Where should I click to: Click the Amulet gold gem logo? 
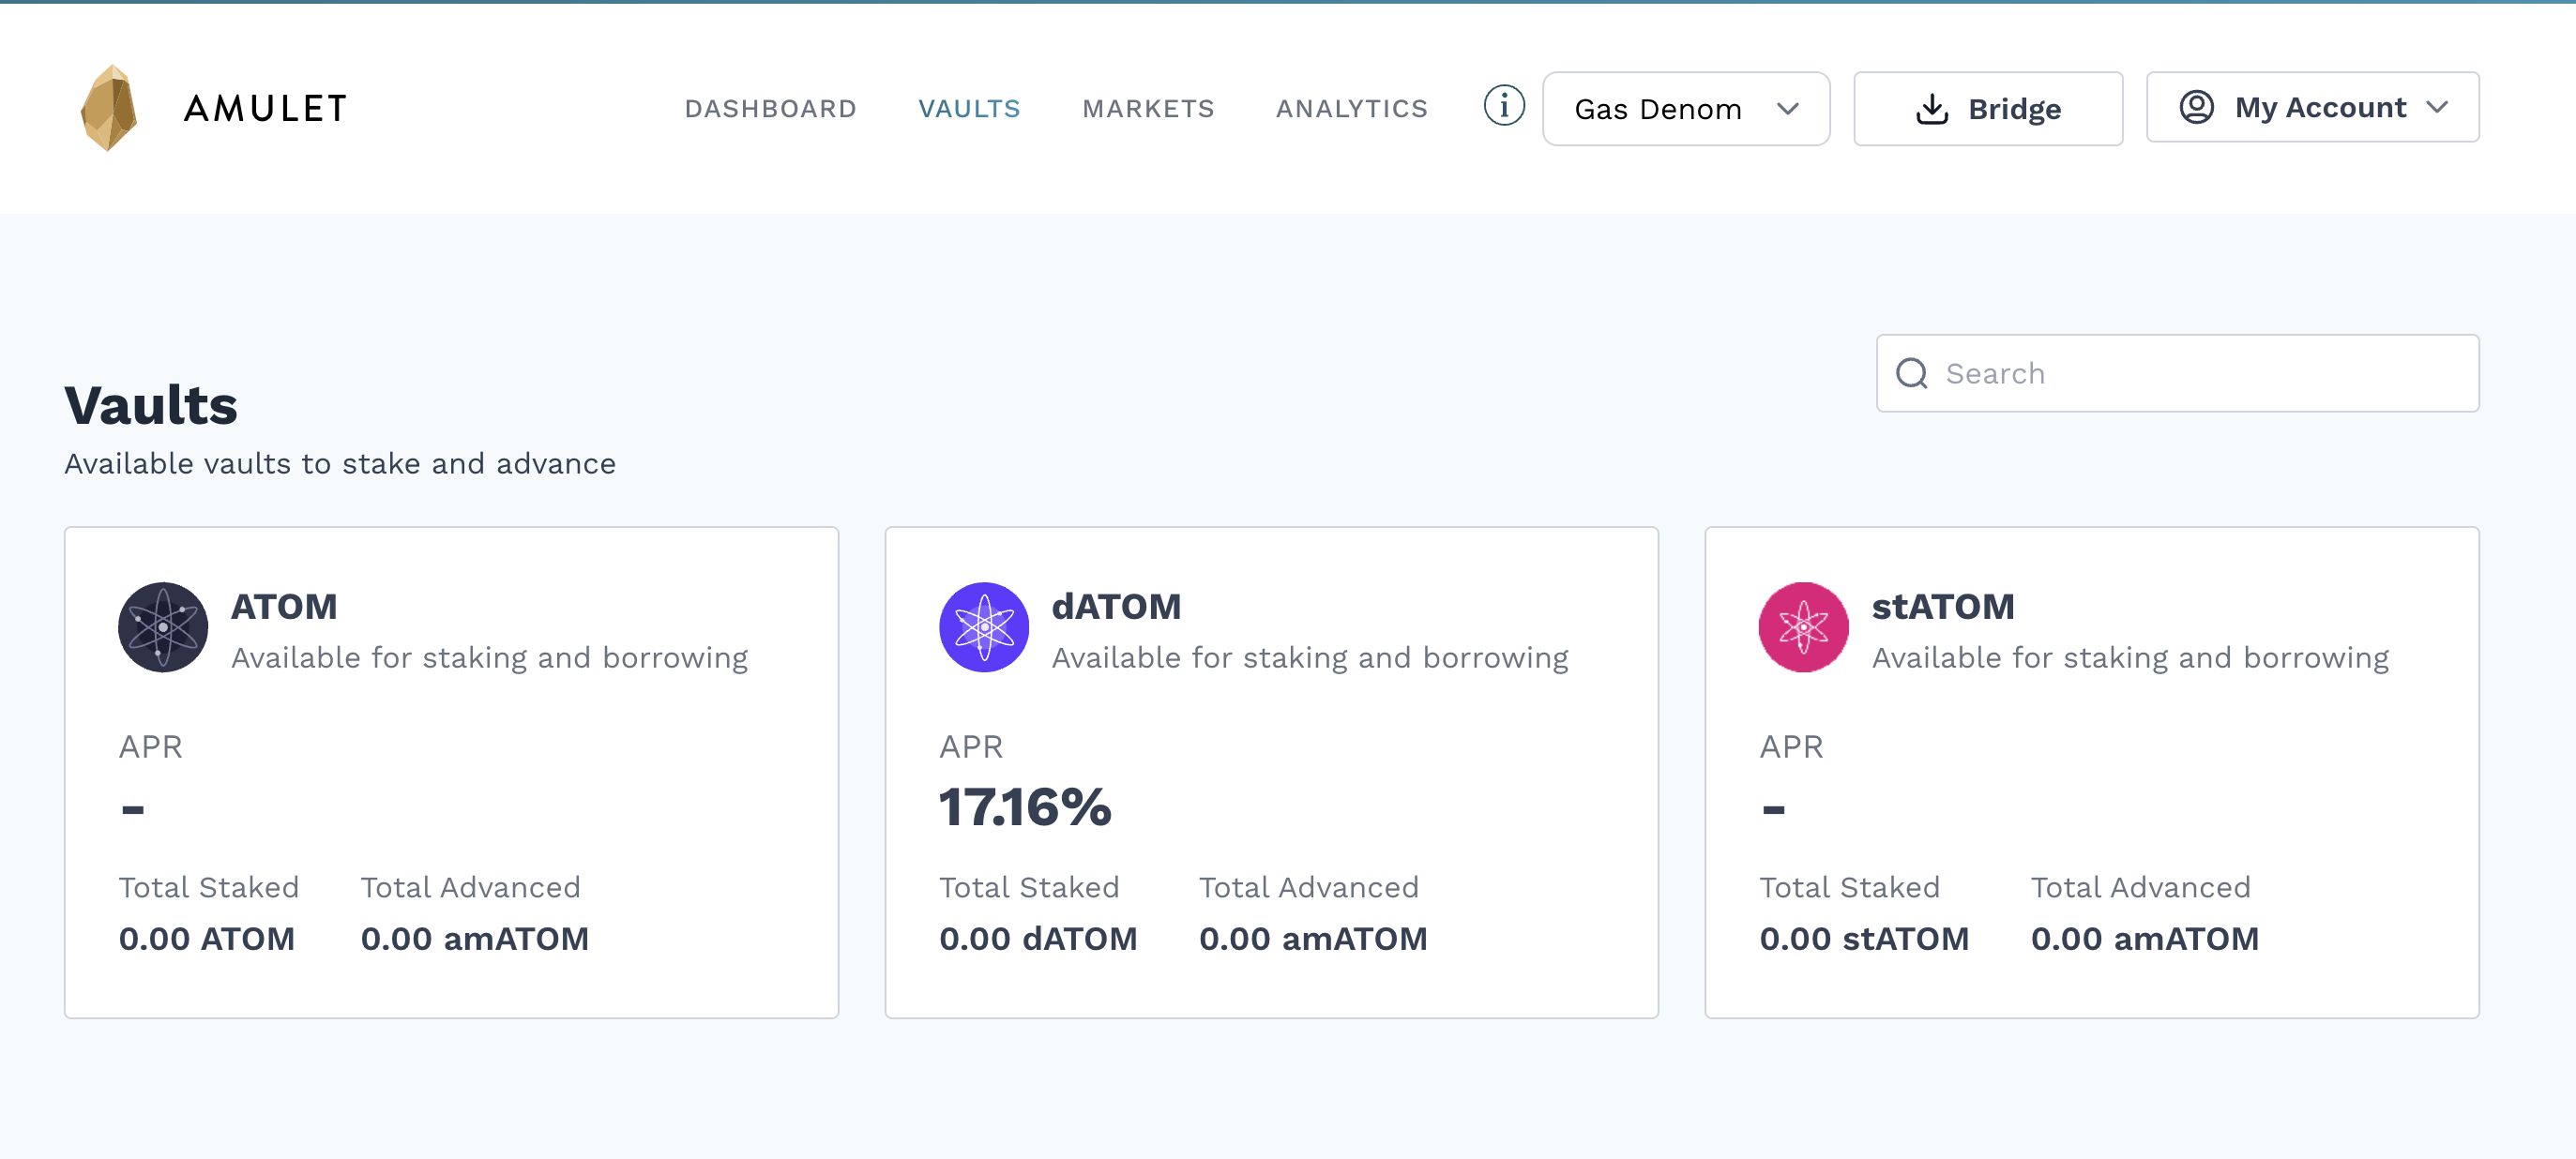click(108, 108)
